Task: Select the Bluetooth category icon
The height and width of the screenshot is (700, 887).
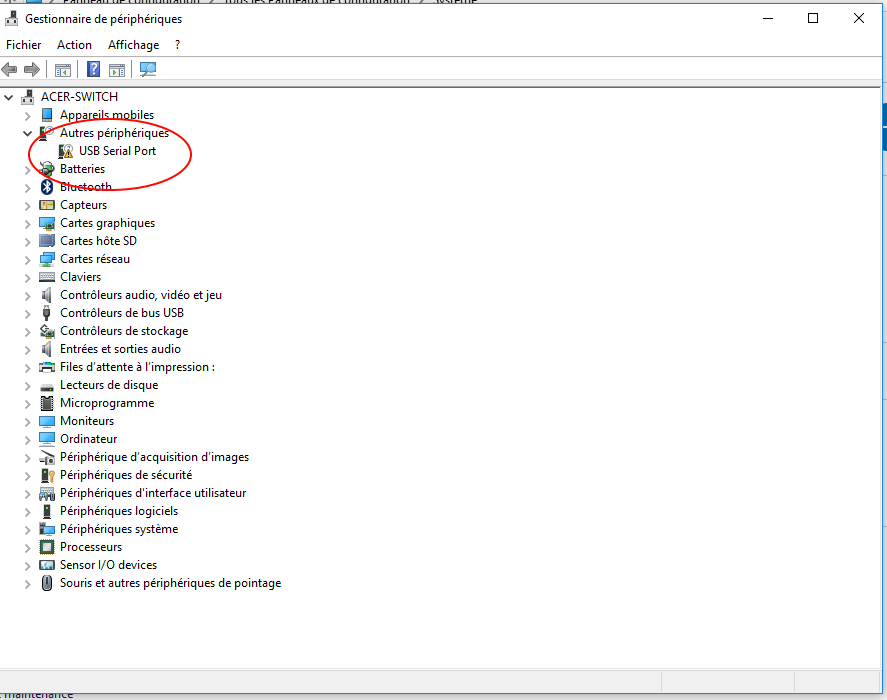Action: coord(47,187)
